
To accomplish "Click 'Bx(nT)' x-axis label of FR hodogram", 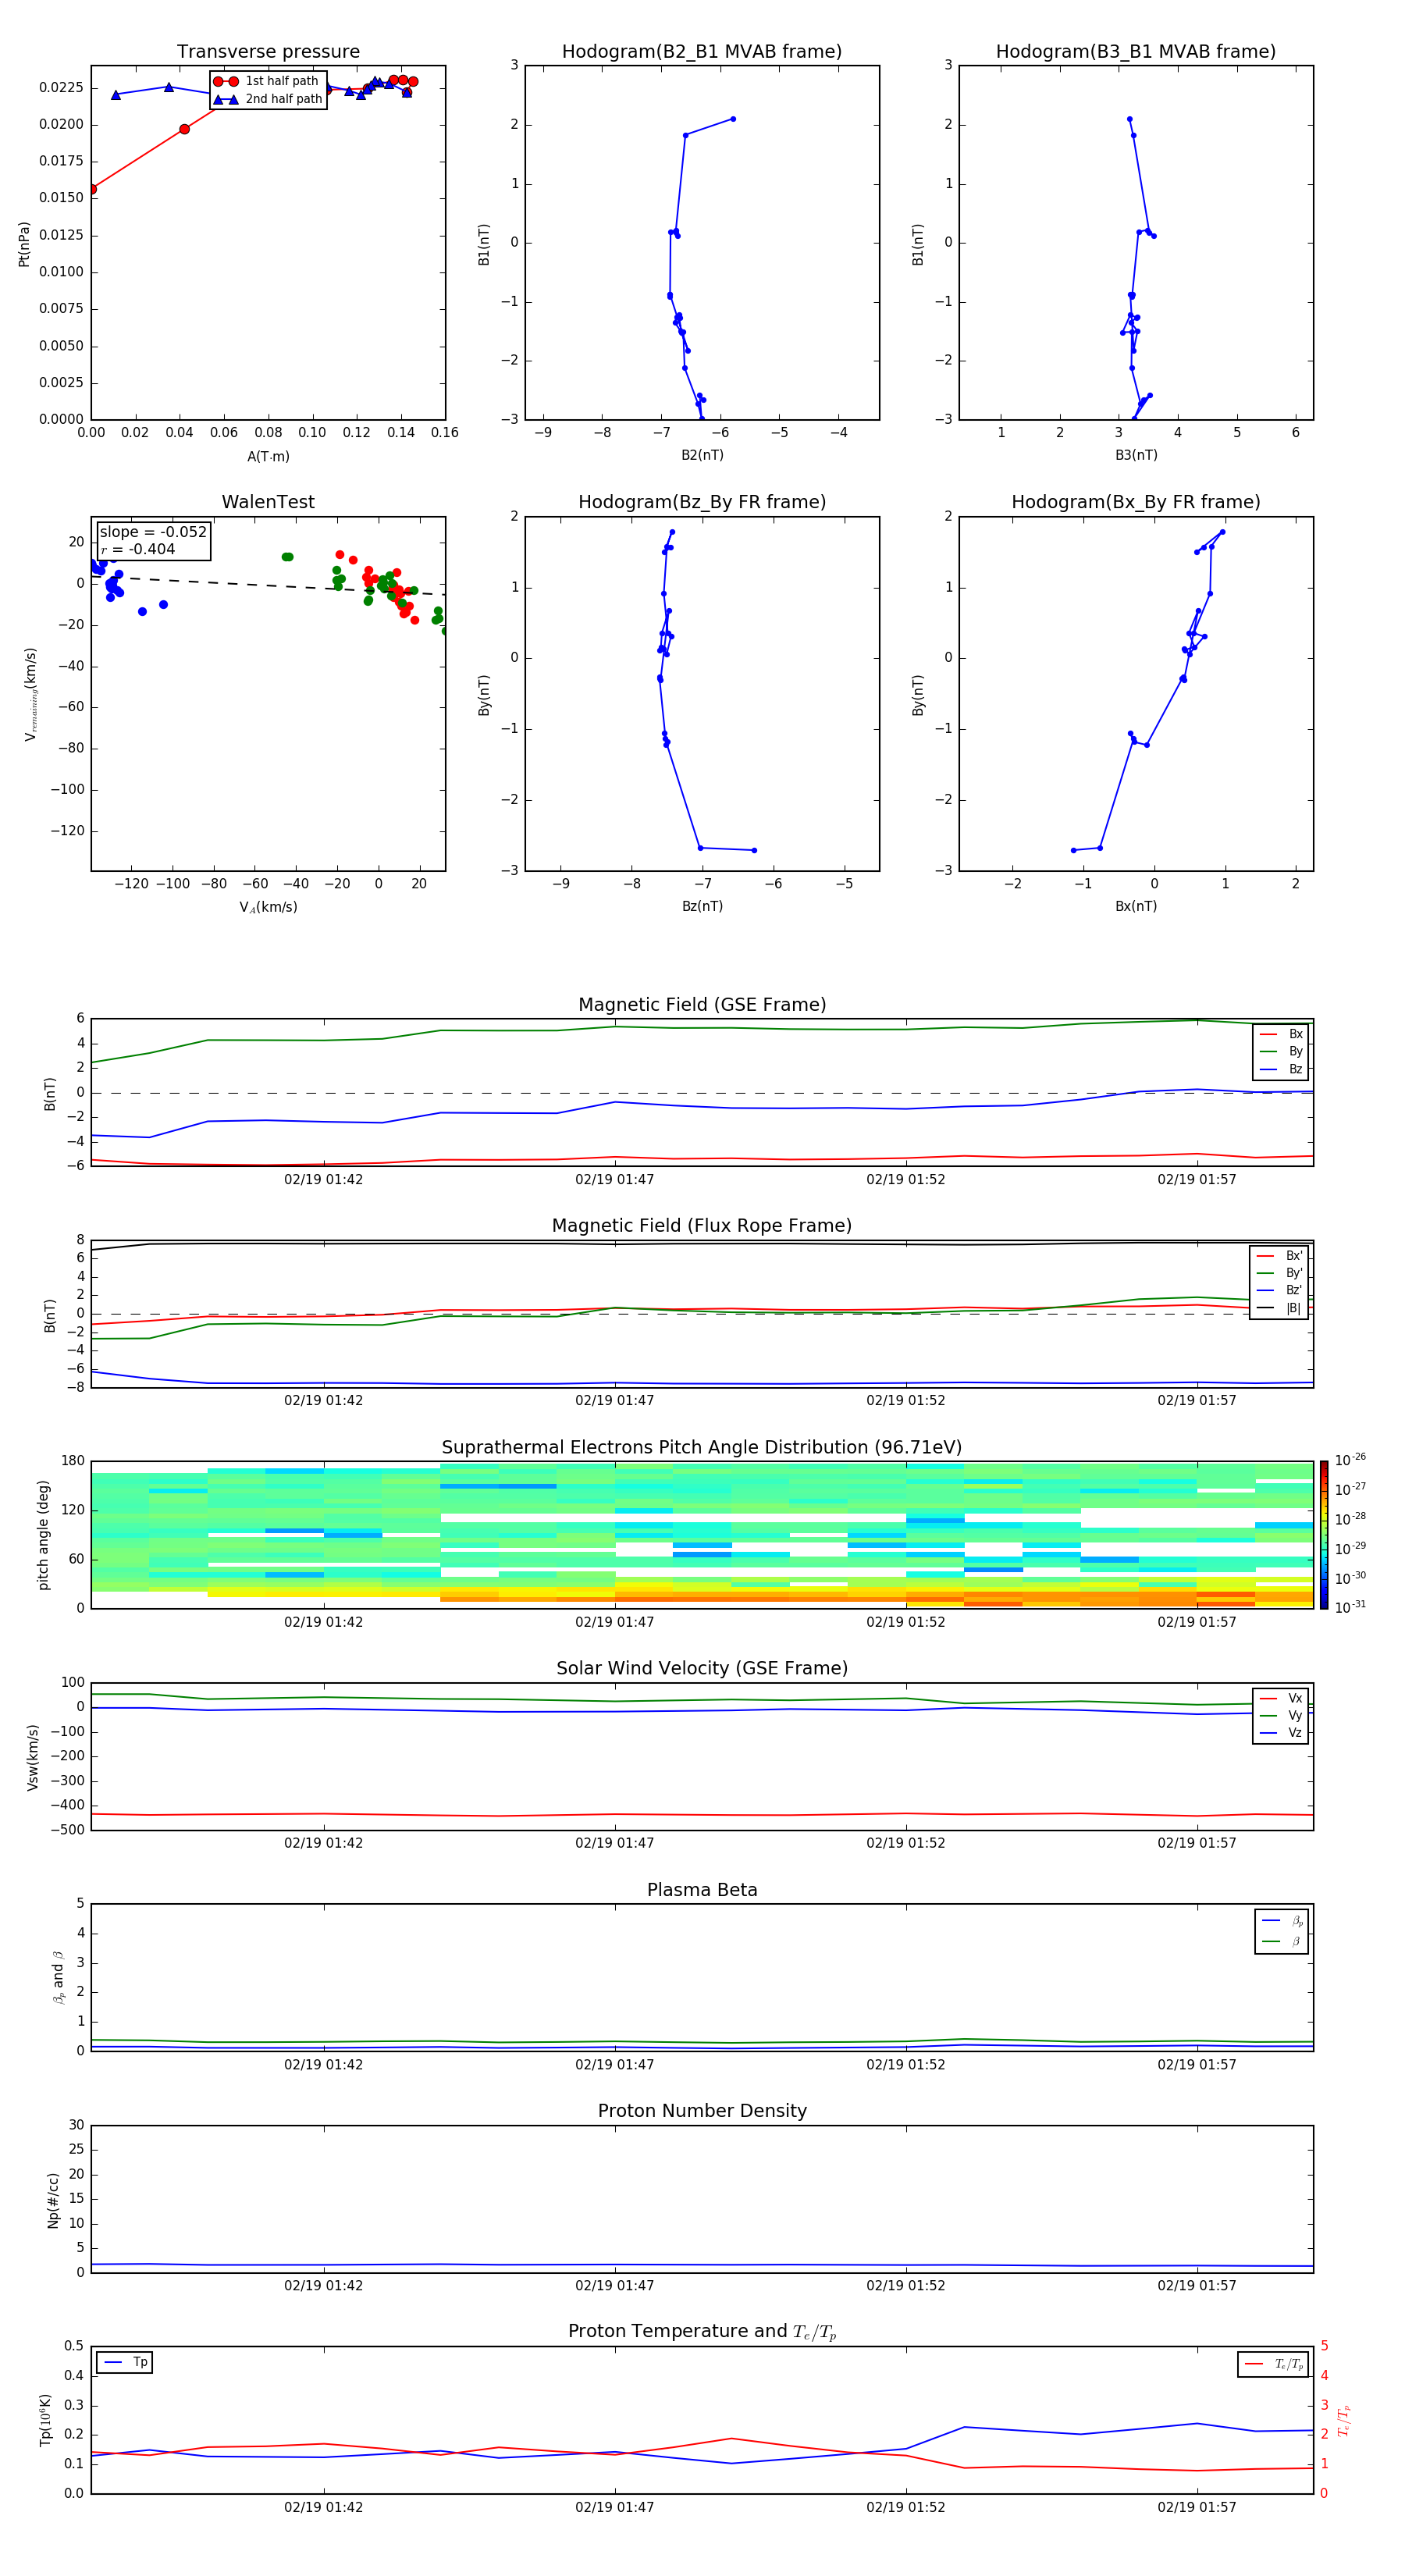I will pos(1136,906).
